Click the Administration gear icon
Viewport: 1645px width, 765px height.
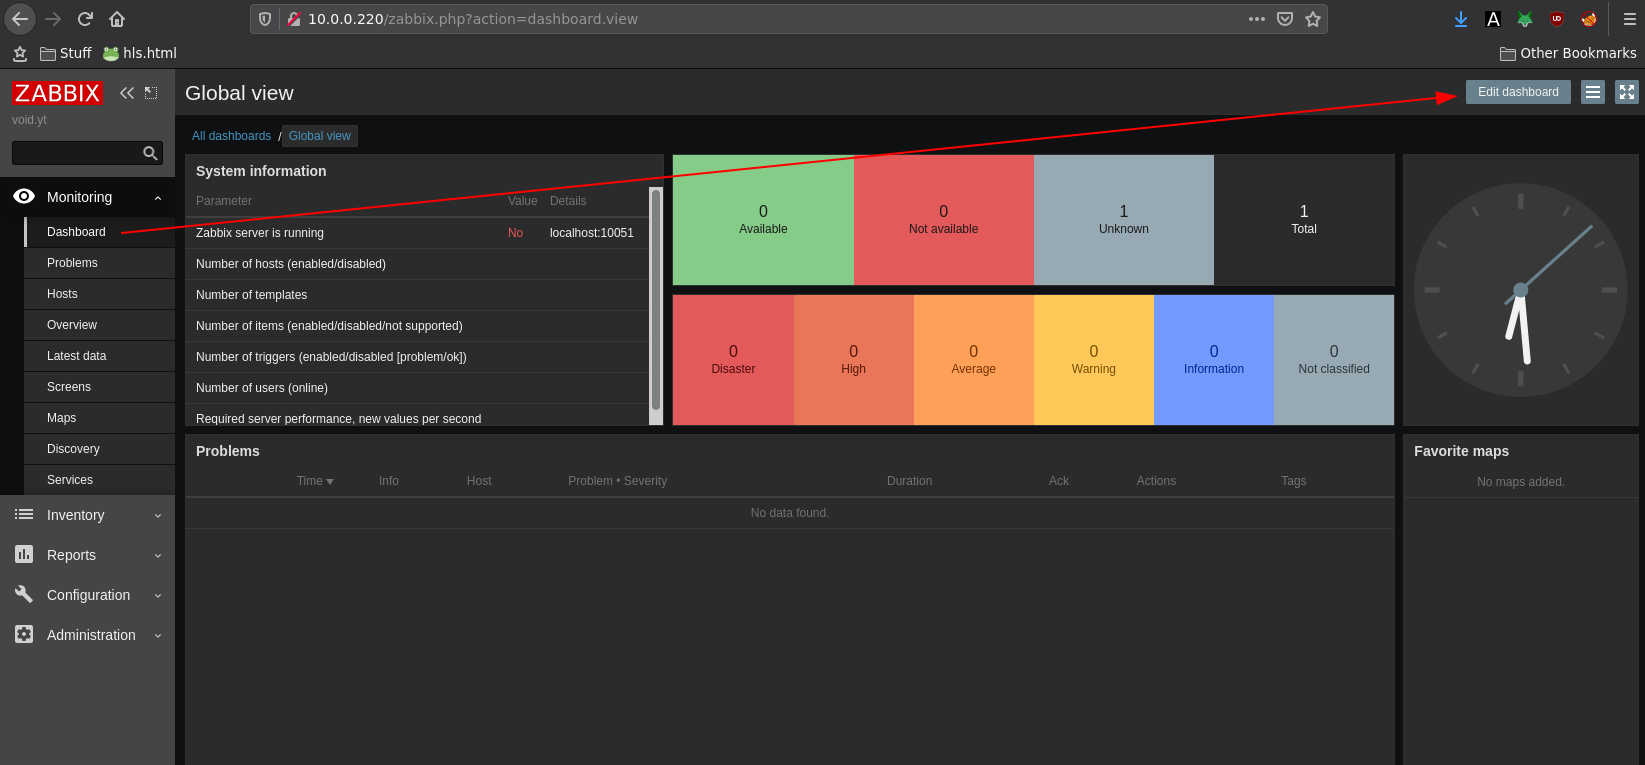pyautogui.click(x=24, y=634)
